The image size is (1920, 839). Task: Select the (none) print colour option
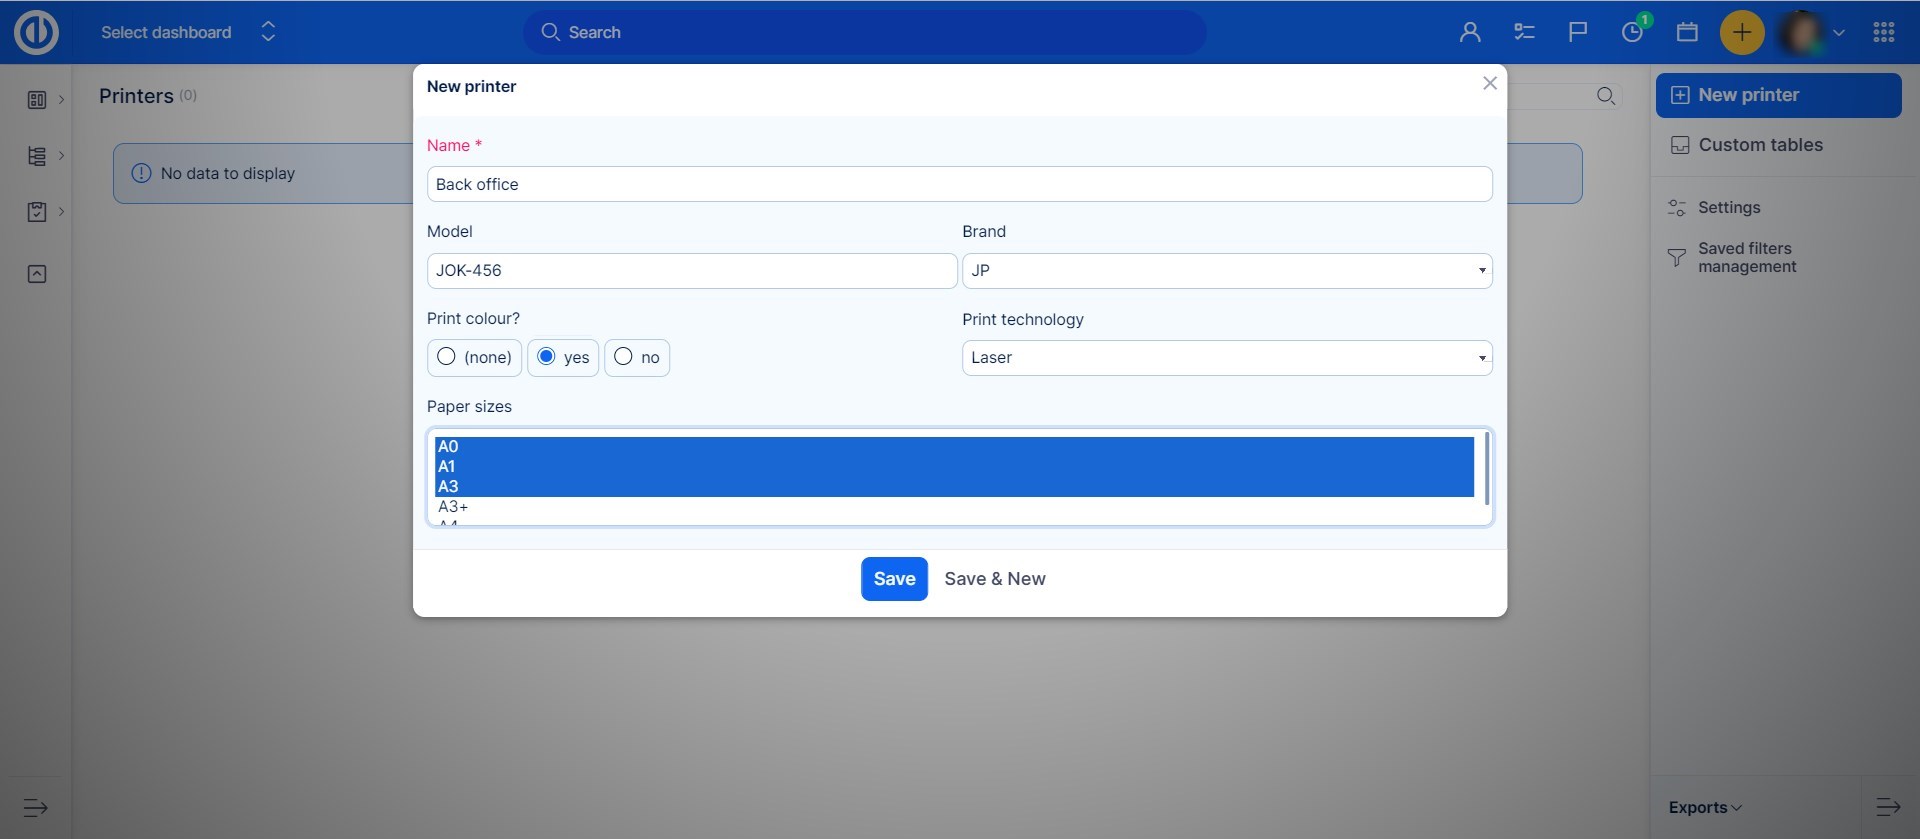coord(447,357)
